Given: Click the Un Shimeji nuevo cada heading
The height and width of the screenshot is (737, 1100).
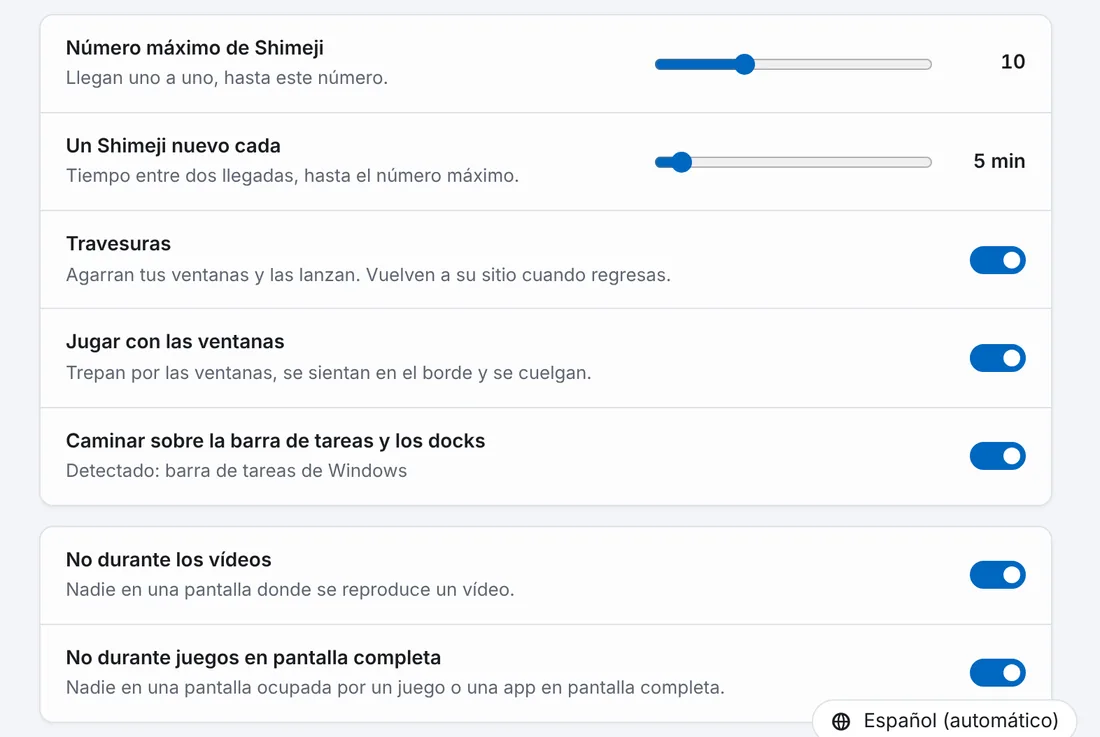Looking at the screenshot, I should (173, 146).
